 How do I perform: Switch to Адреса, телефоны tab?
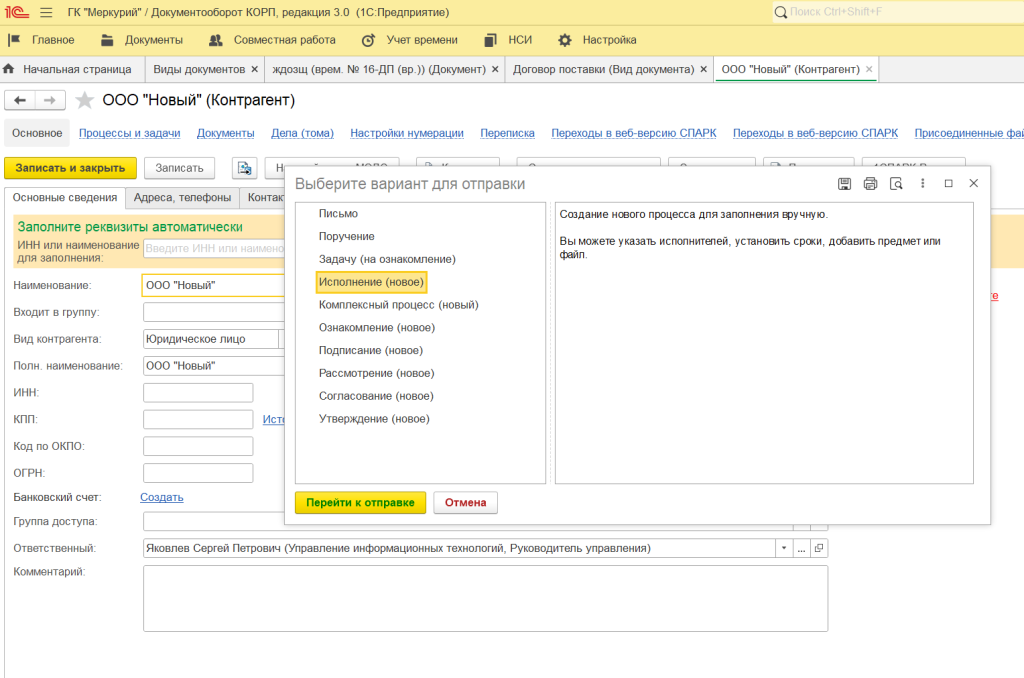coord(182,198)
